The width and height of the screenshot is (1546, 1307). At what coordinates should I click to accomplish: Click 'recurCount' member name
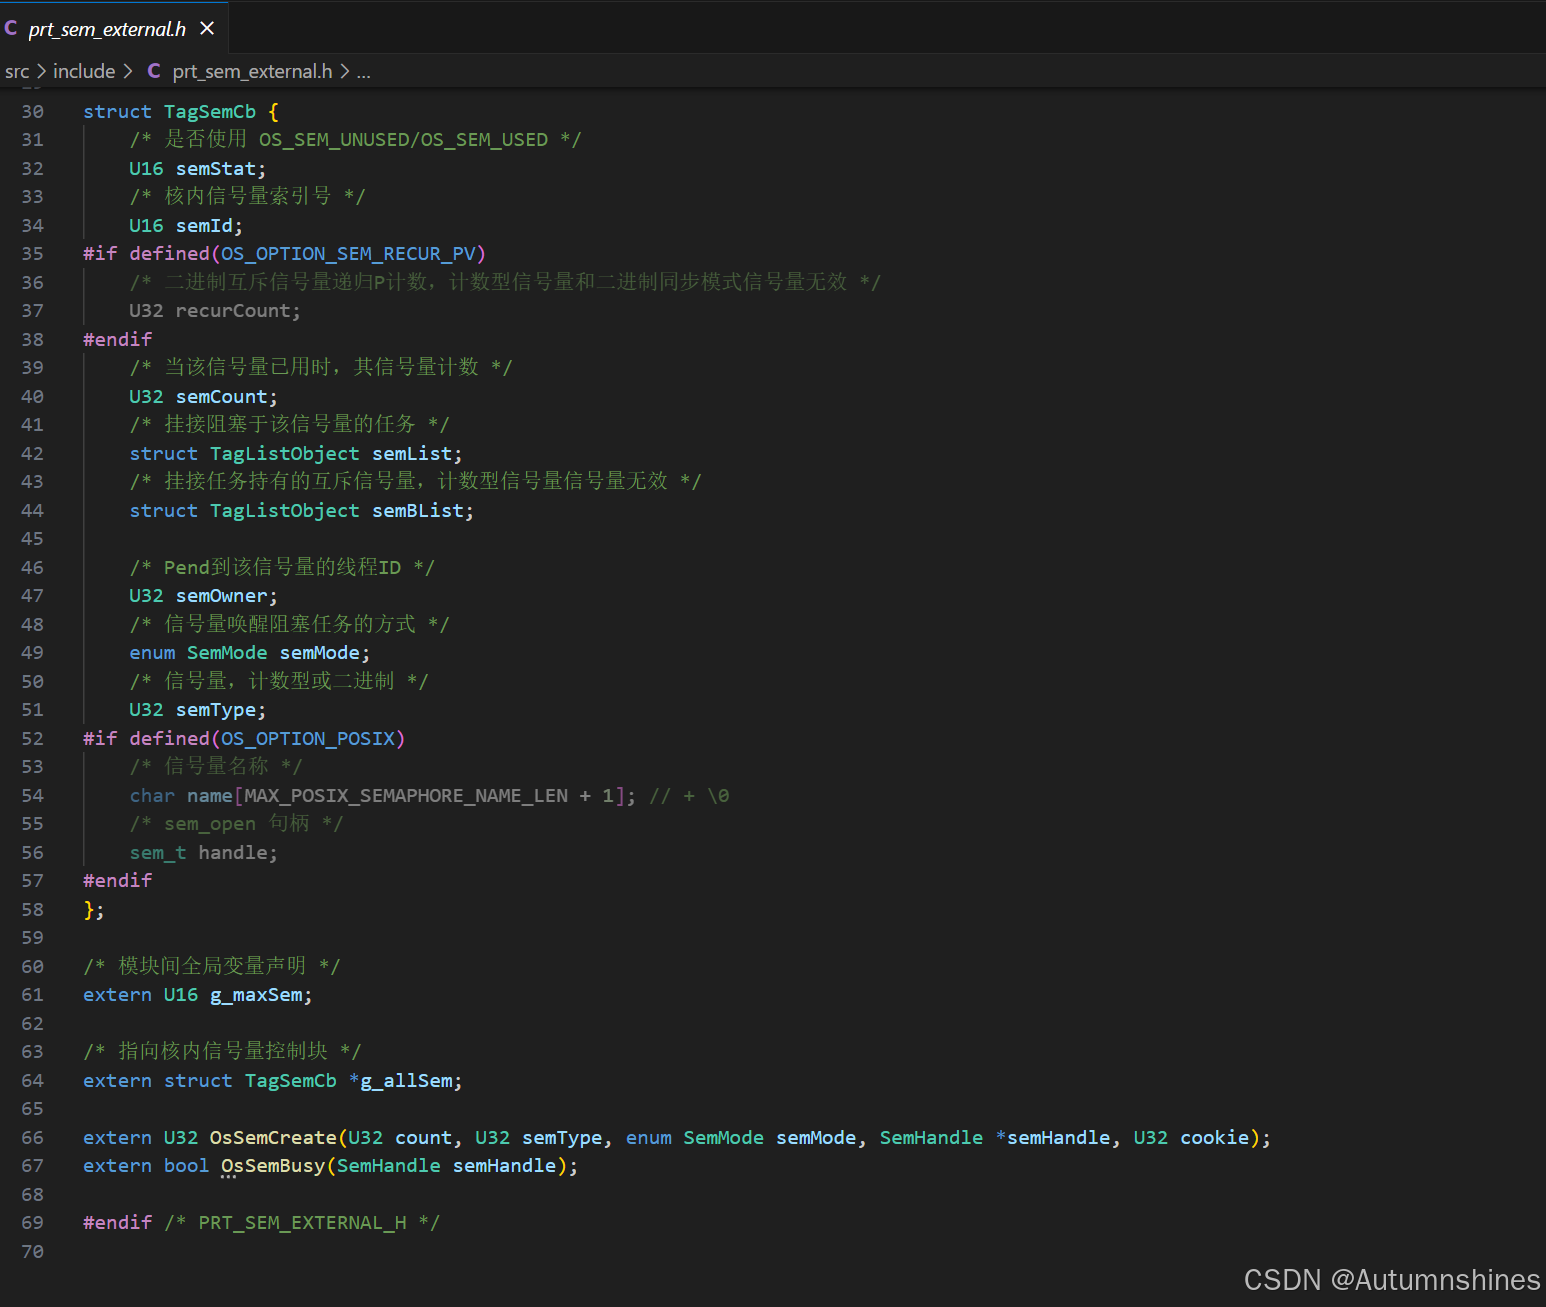tap(233, 311)
